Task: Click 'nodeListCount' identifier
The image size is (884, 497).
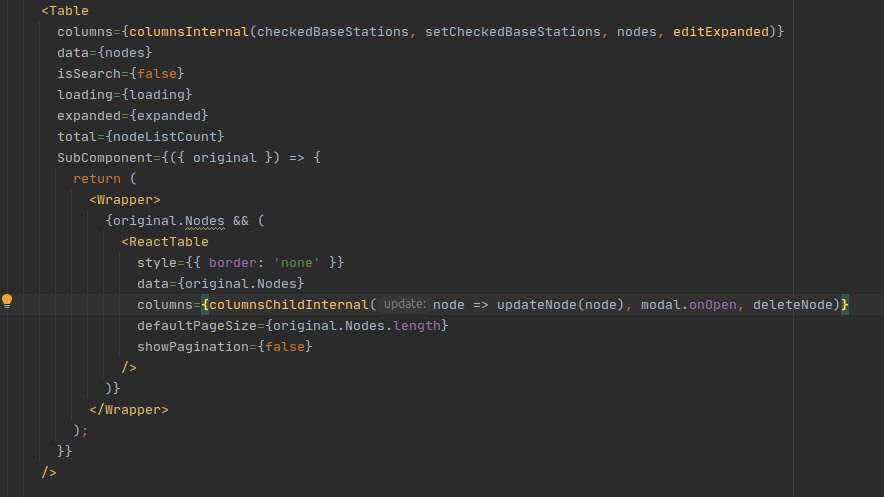Action: pyautogui.click(x=165, y=136)
